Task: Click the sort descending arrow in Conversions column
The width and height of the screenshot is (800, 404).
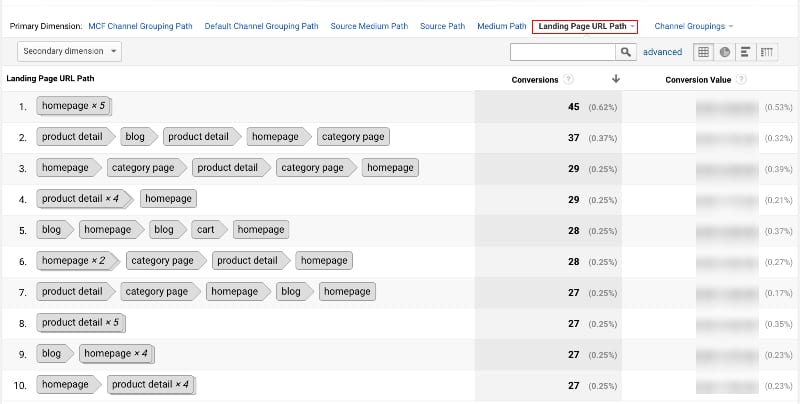Action: click(615, 79)
